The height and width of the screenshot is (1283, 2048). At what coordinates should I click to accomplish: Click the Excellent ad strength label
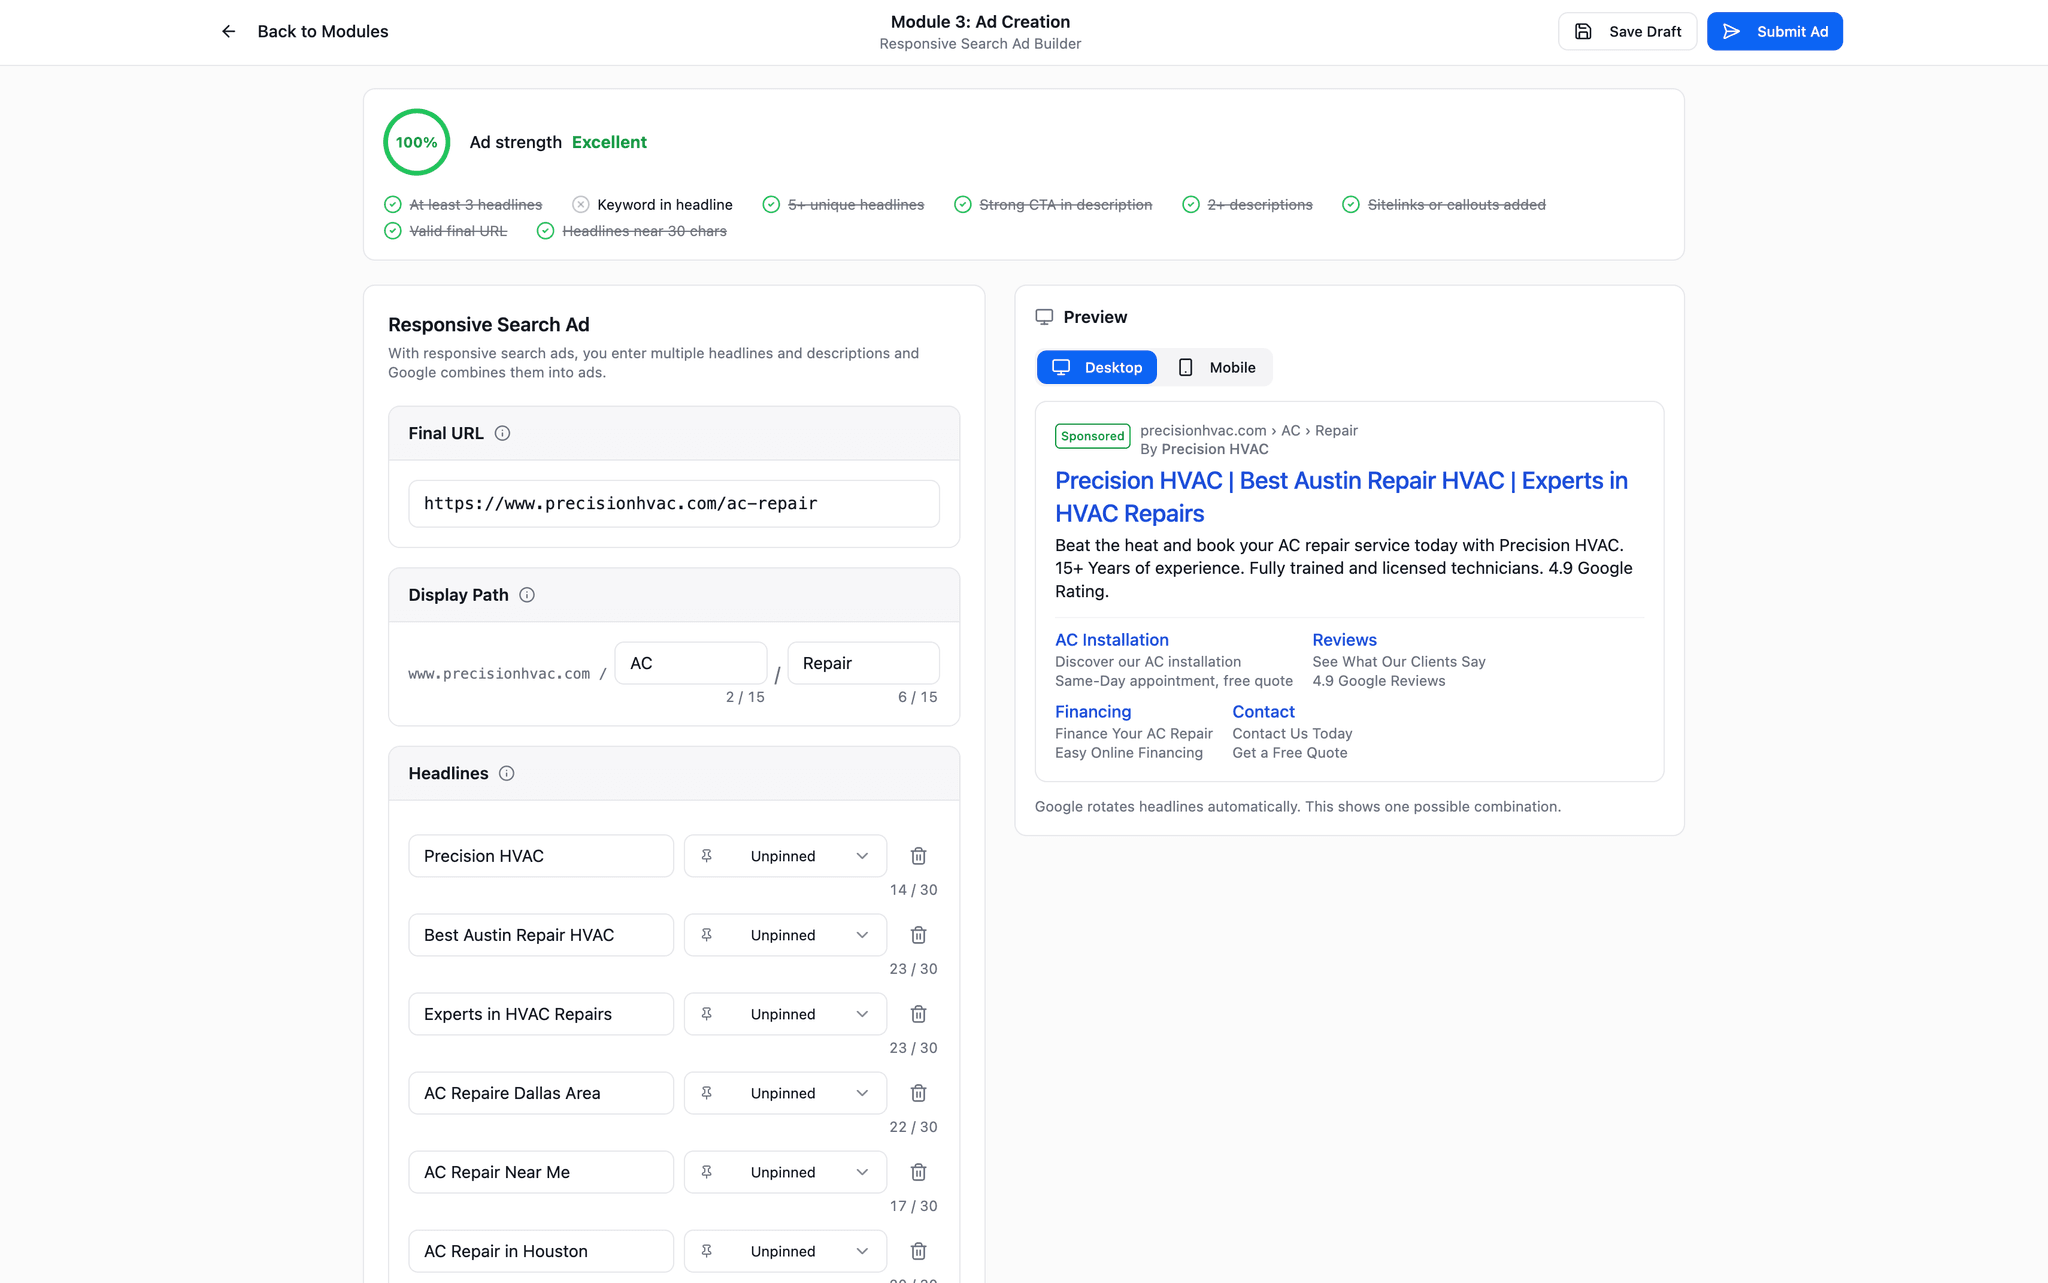click(x=609, y=142)
